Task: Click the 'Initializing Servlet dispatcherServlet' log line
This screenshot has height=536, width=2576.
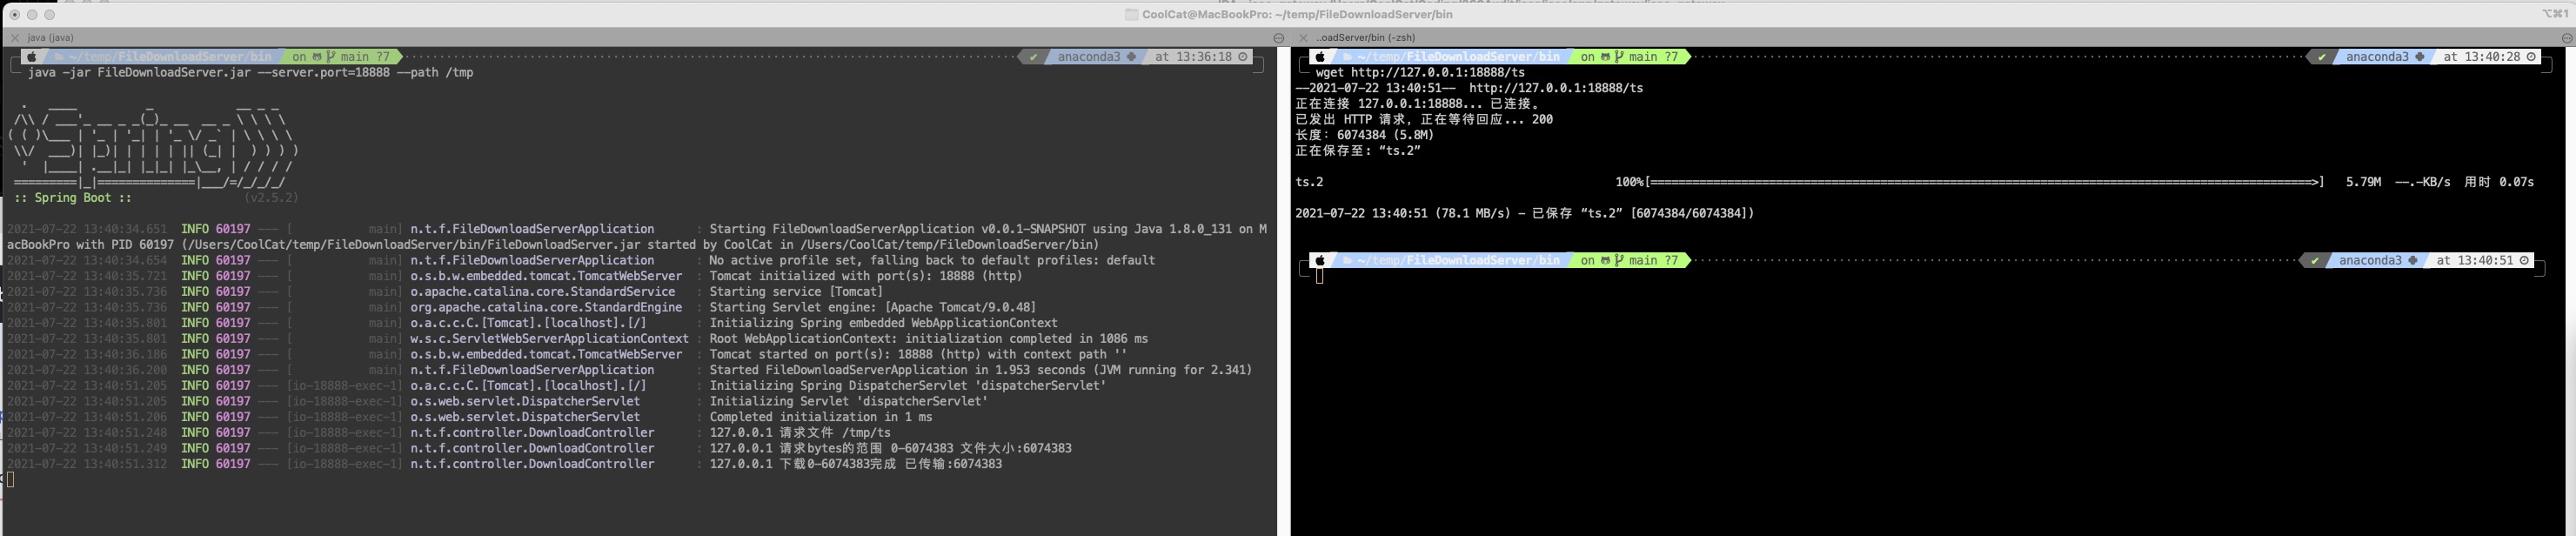Action: point(848,401)
